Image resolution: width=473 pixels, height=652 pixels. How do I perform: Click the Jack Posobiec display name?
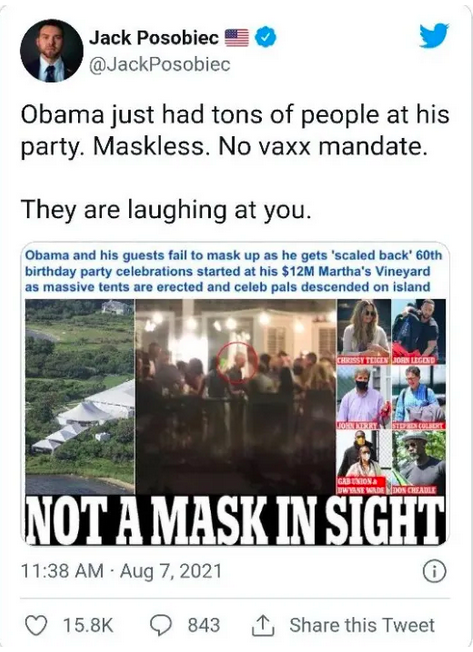click(x=154, y=38)
